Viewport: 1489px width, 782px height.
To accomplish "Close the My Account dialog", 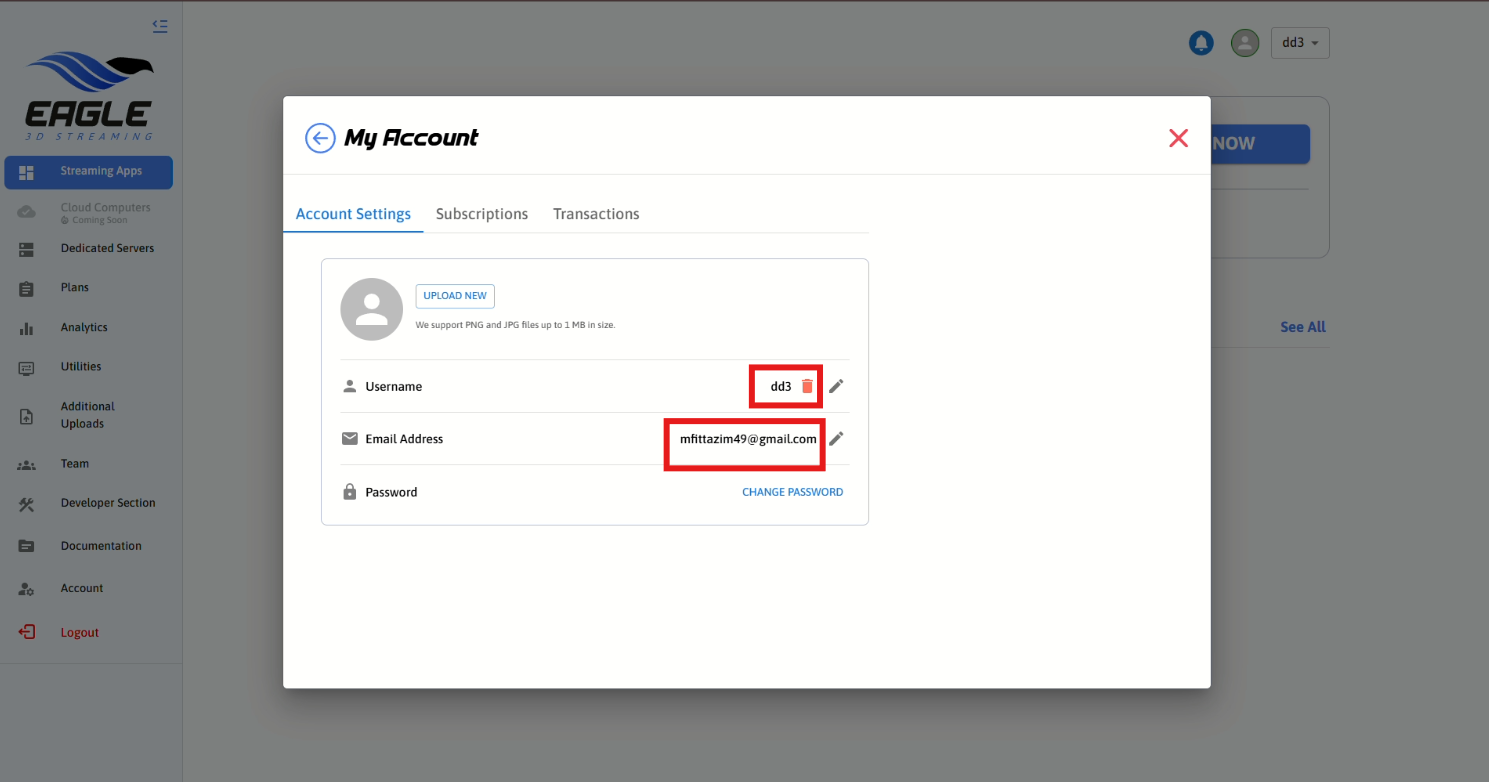I will tap(1178, 138).
